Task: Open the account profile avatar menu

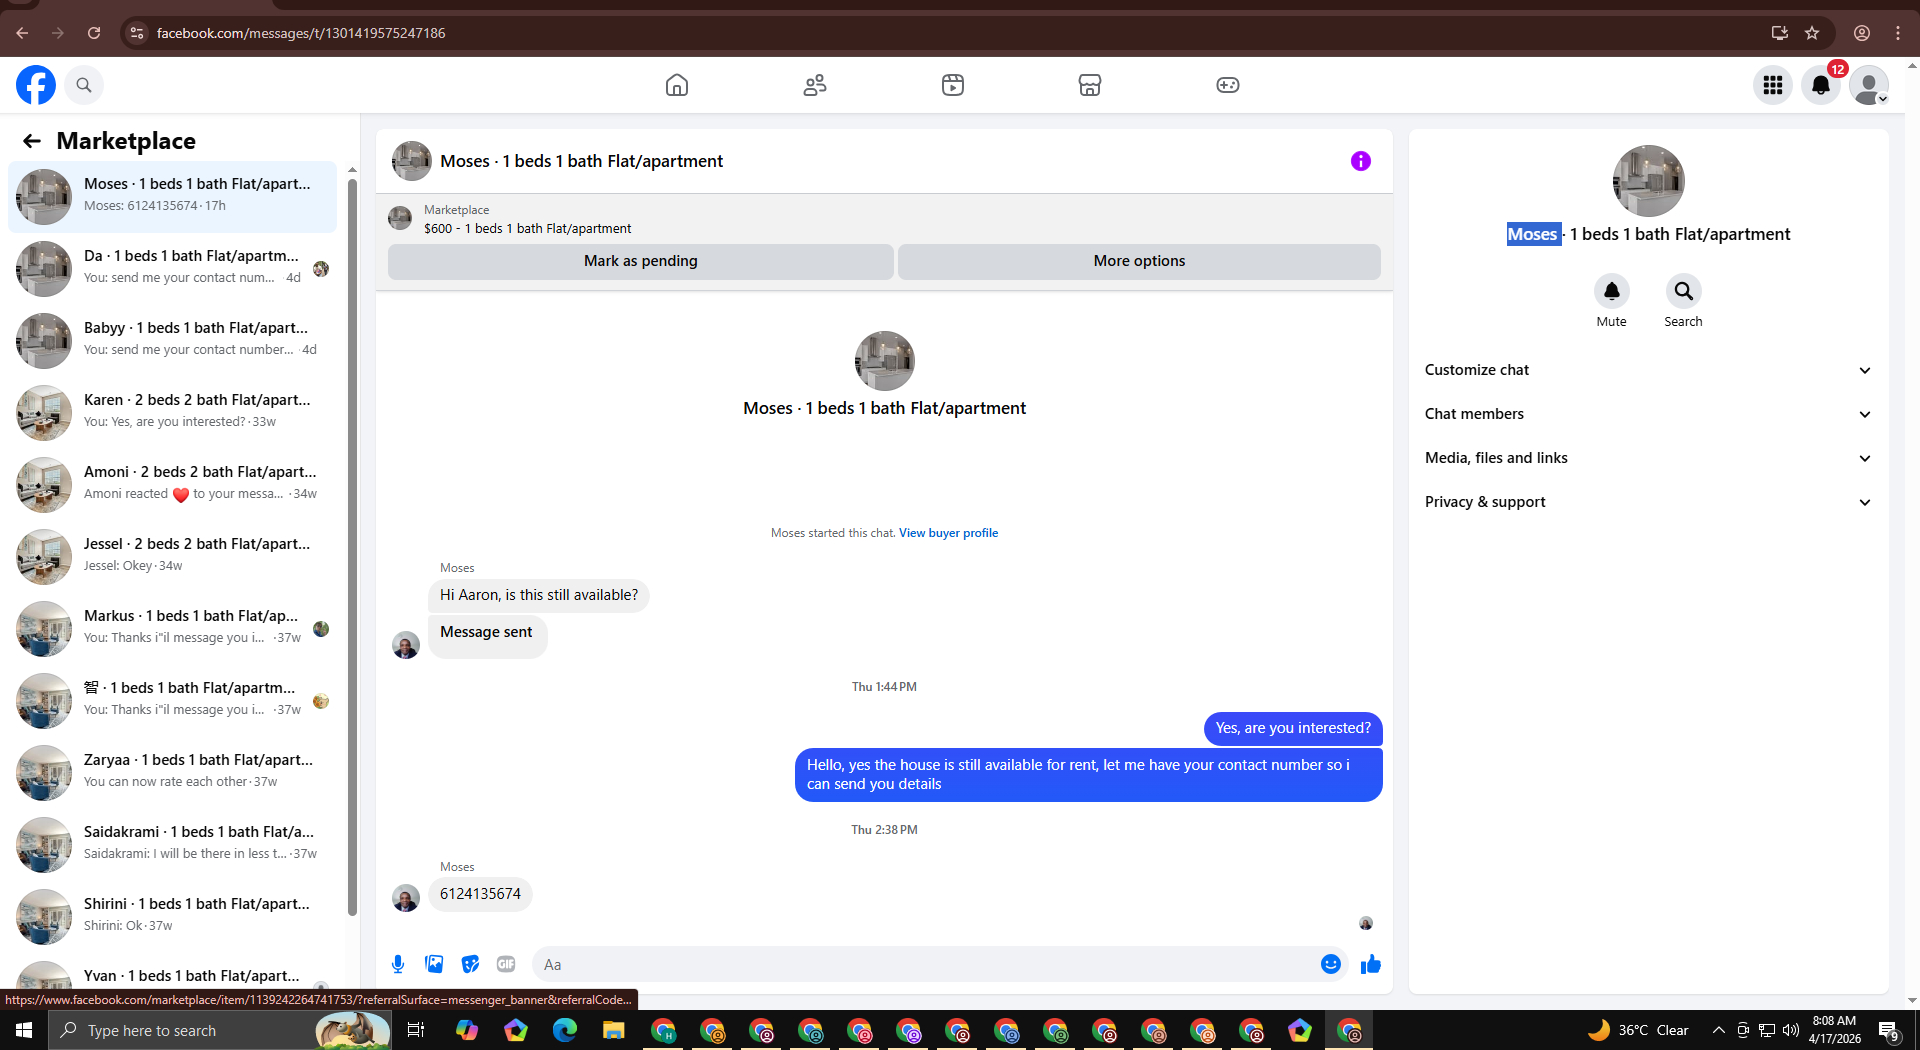Action: tap(1868, 85)
